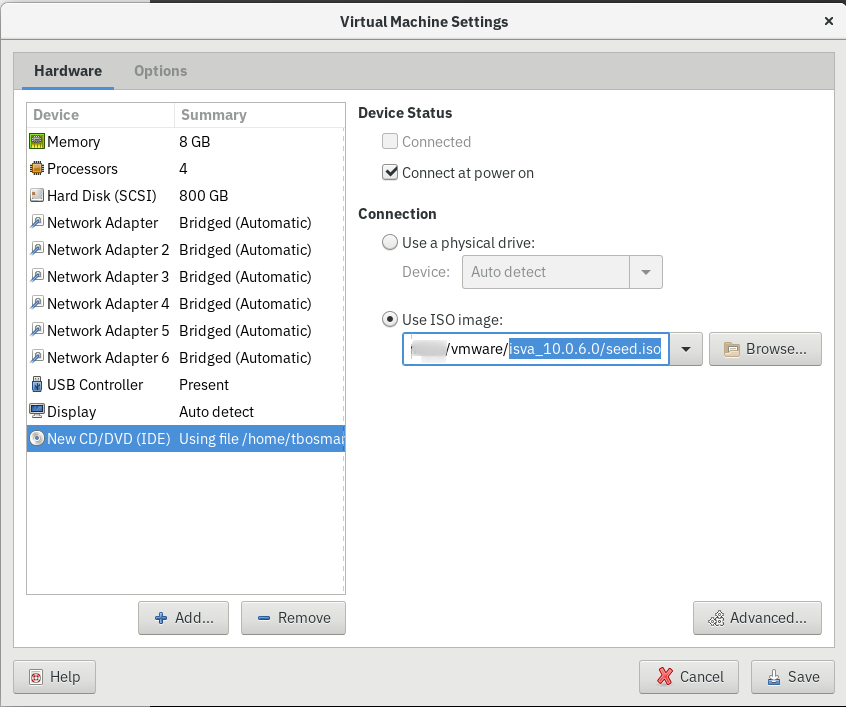
Task: Open the Hardware tab
Action: click(x=67, y=70)
